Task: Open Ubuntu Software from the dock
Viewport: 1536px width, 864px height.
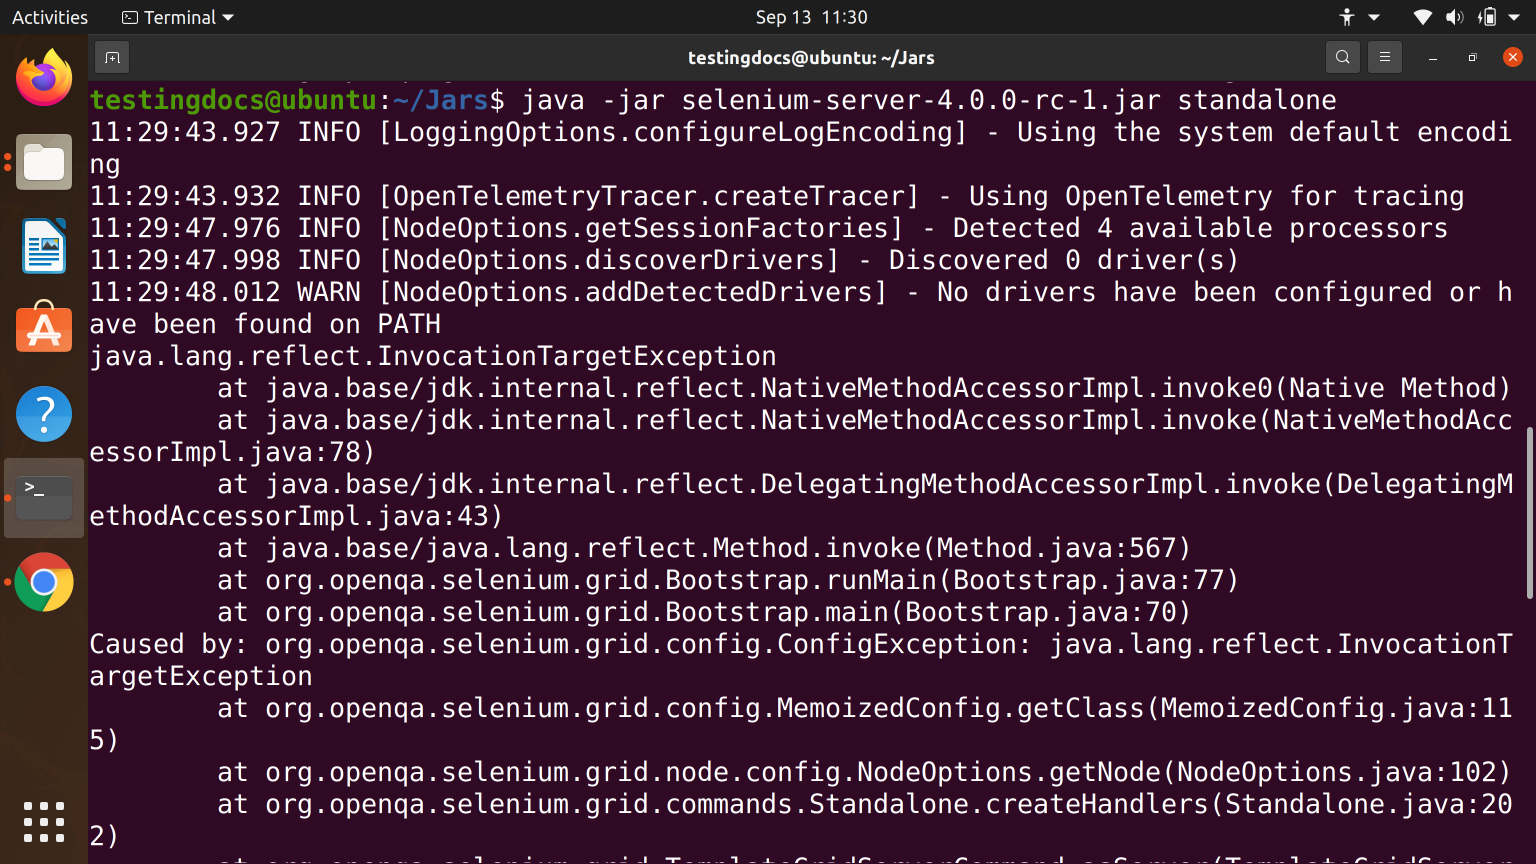Action: 44,330
